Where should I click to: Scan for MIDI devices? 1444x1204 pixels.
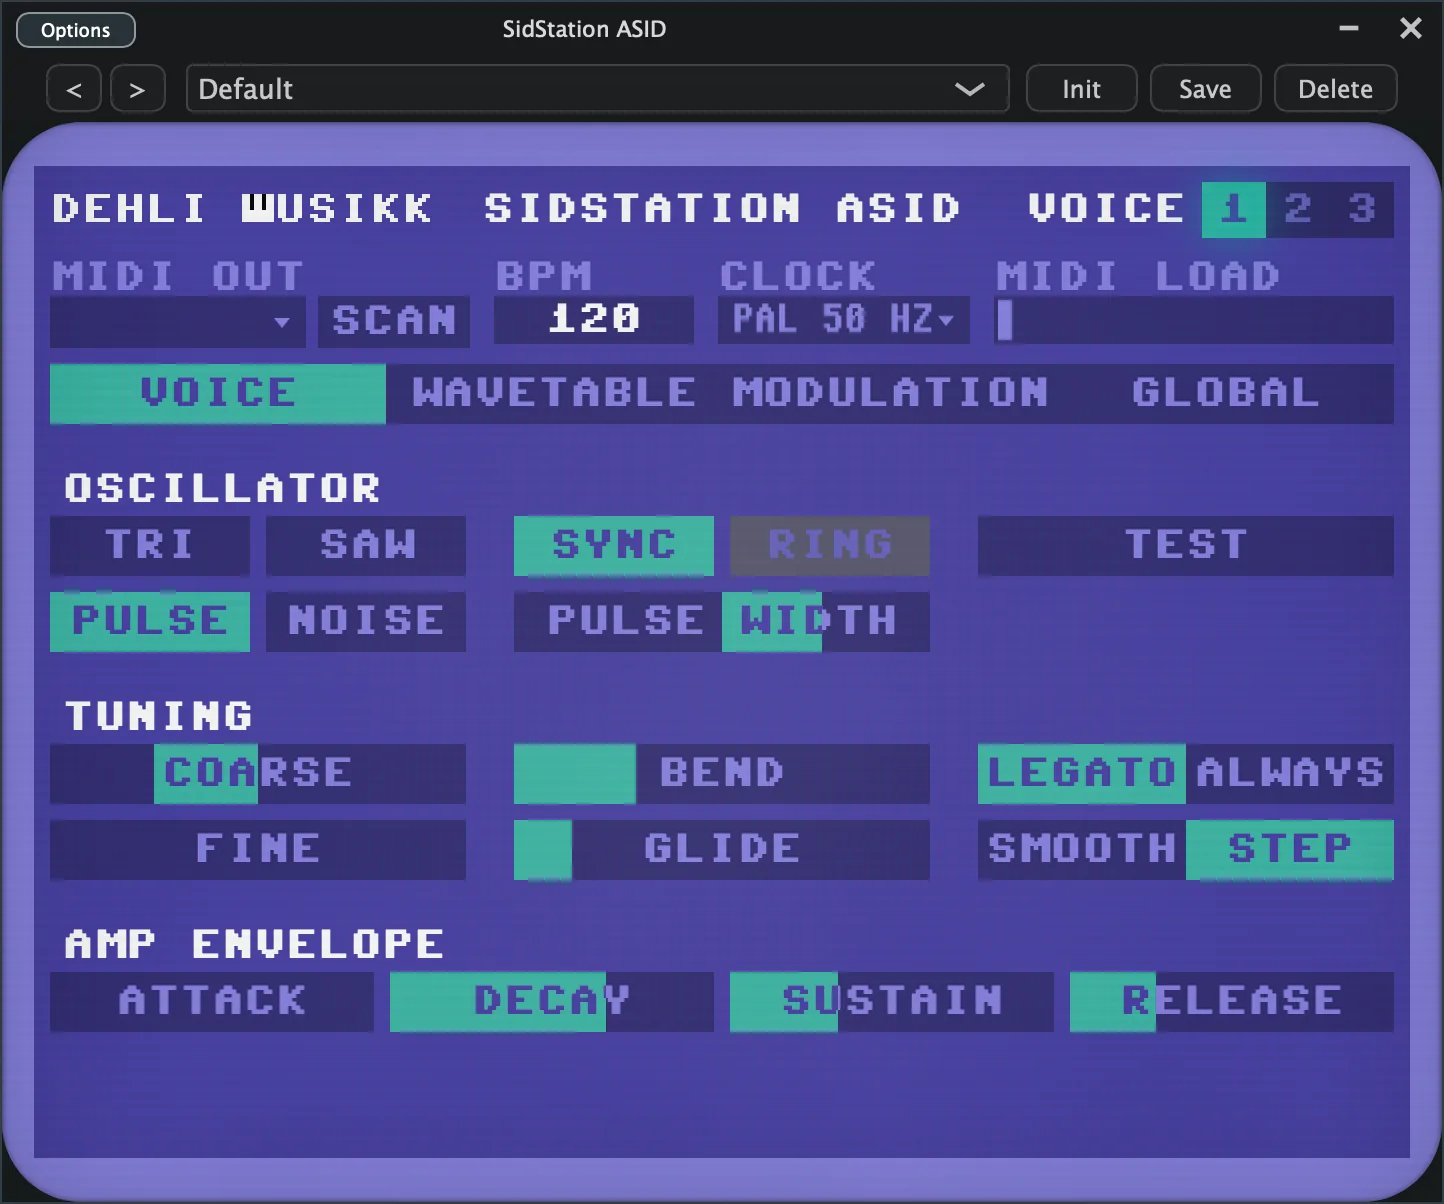[394, 321]
